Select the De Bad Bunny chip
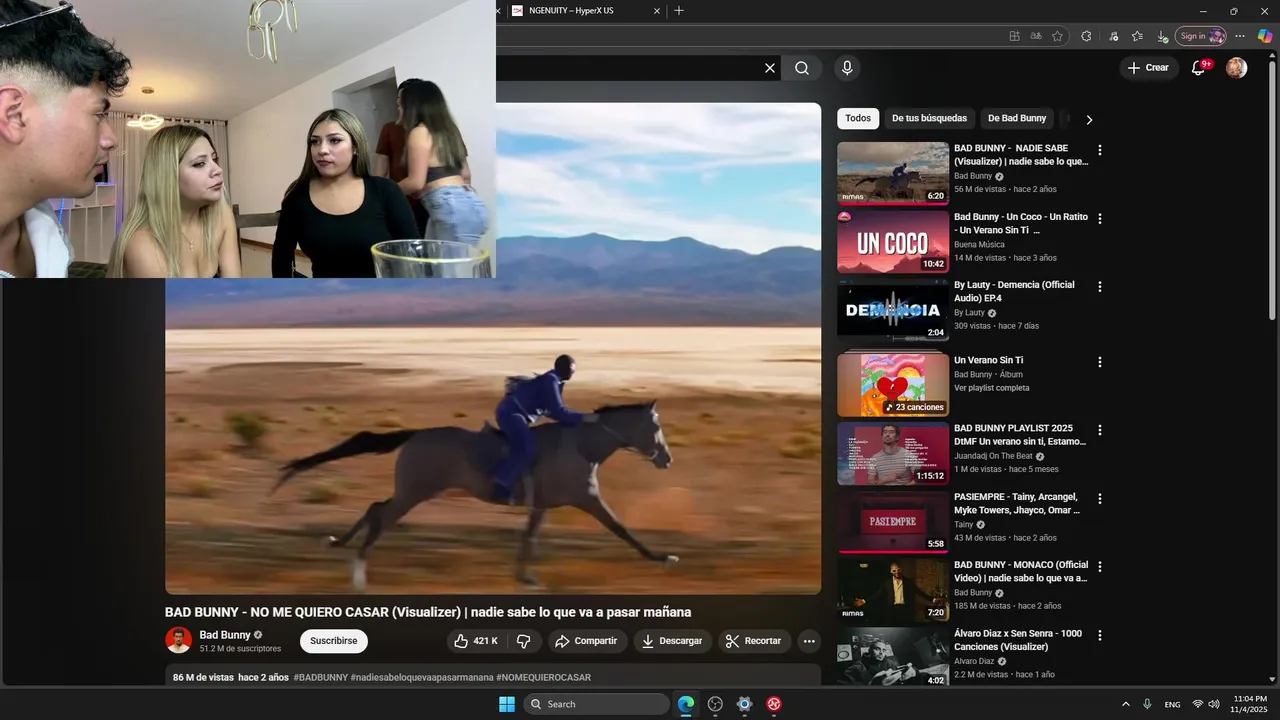The height and width of the screenshot is (720, 1280). tap(1017, 118)
